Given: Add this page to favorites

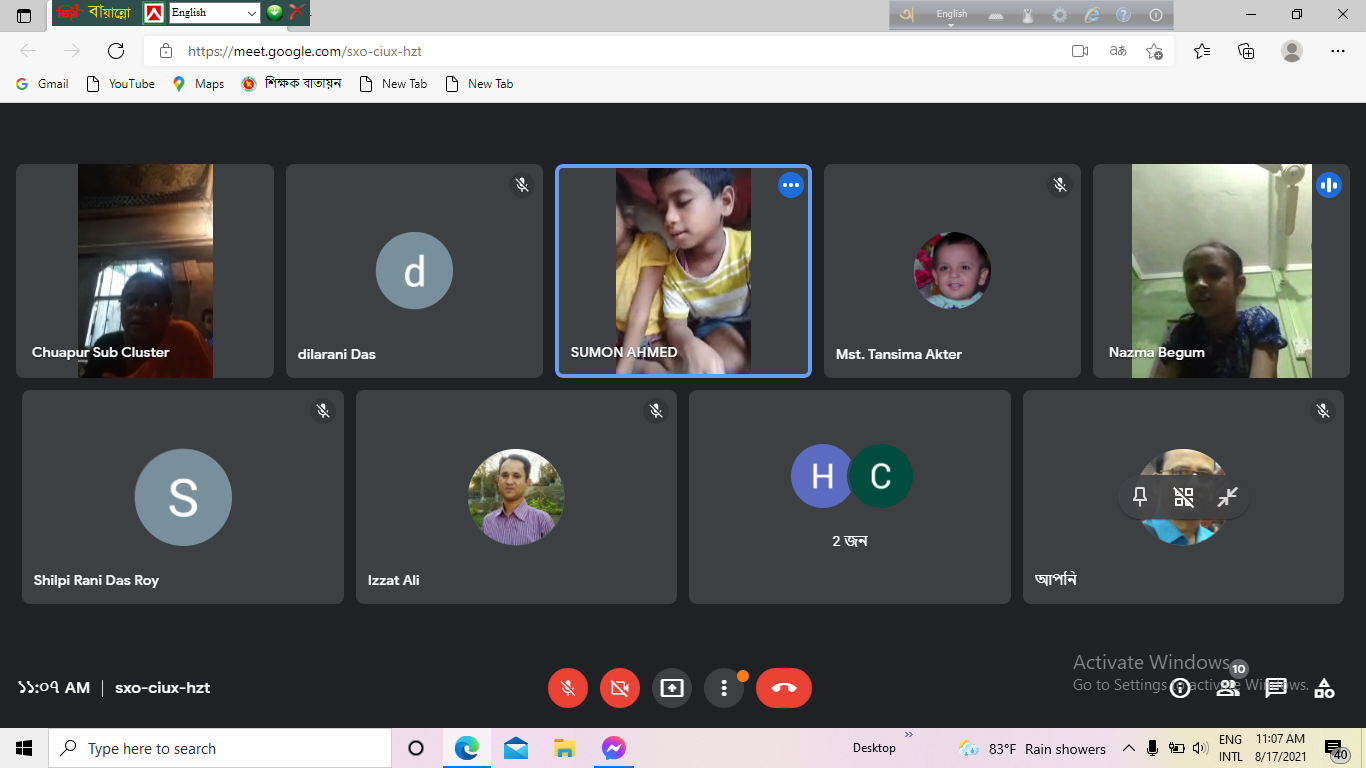Looking at the screenshot, I should coord(1155,51).
